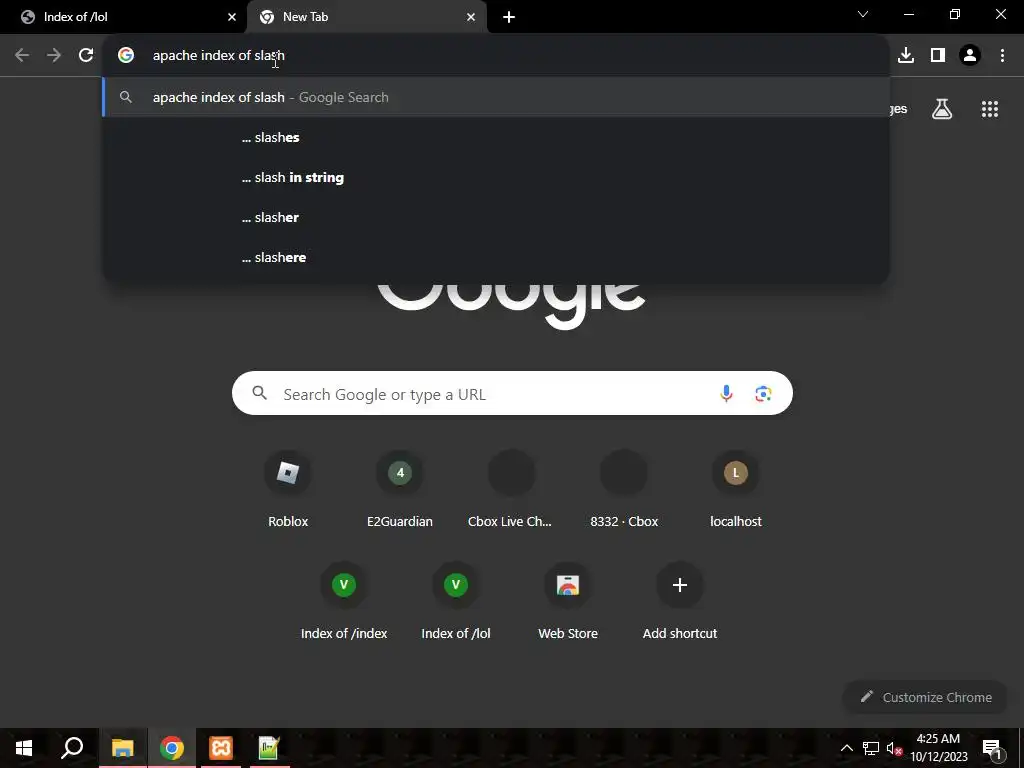Open a new tab with plus button

point(509,17)
